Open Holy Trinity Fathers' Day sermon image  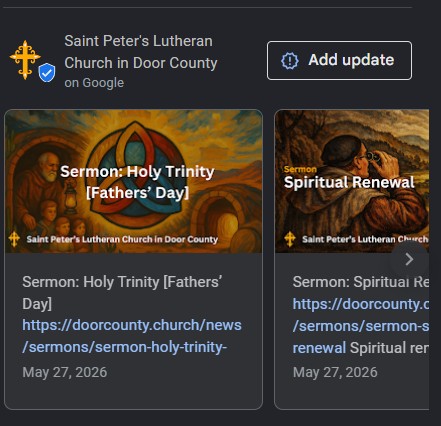point(134,181)
